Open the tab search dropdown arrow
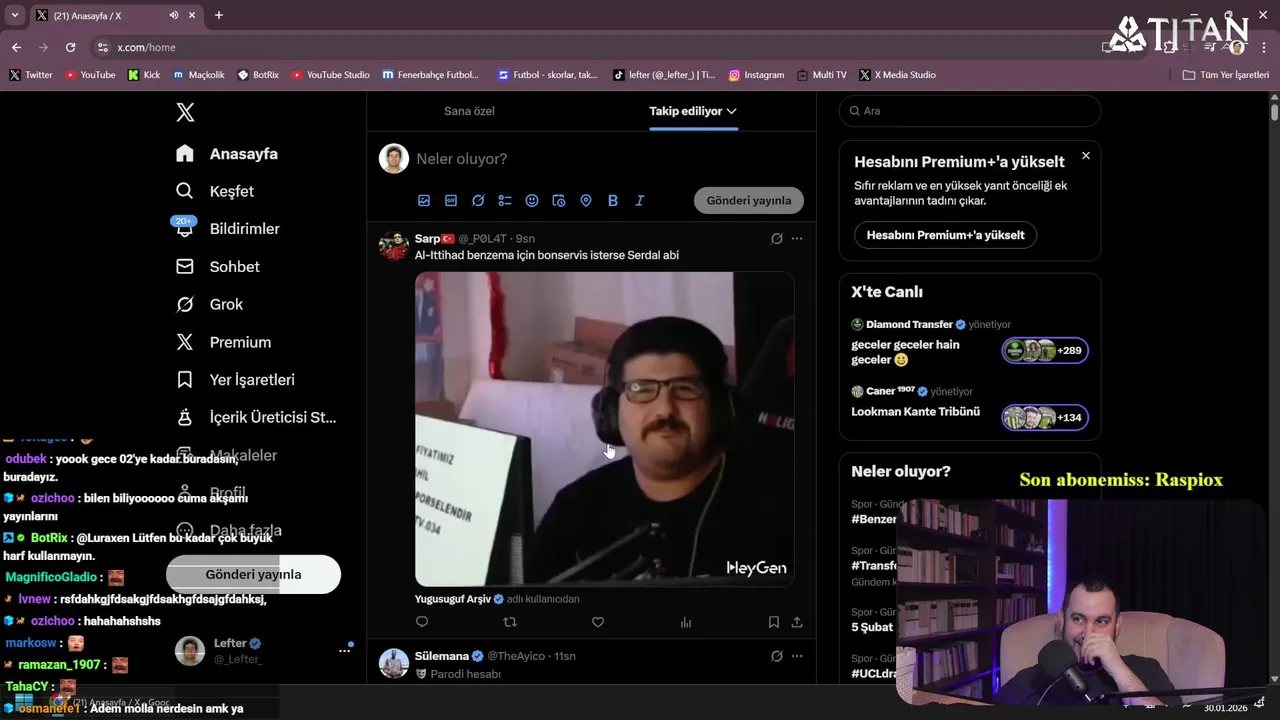Image resolution: width=1280 pixels, height=720 pixels. (14, 15)
